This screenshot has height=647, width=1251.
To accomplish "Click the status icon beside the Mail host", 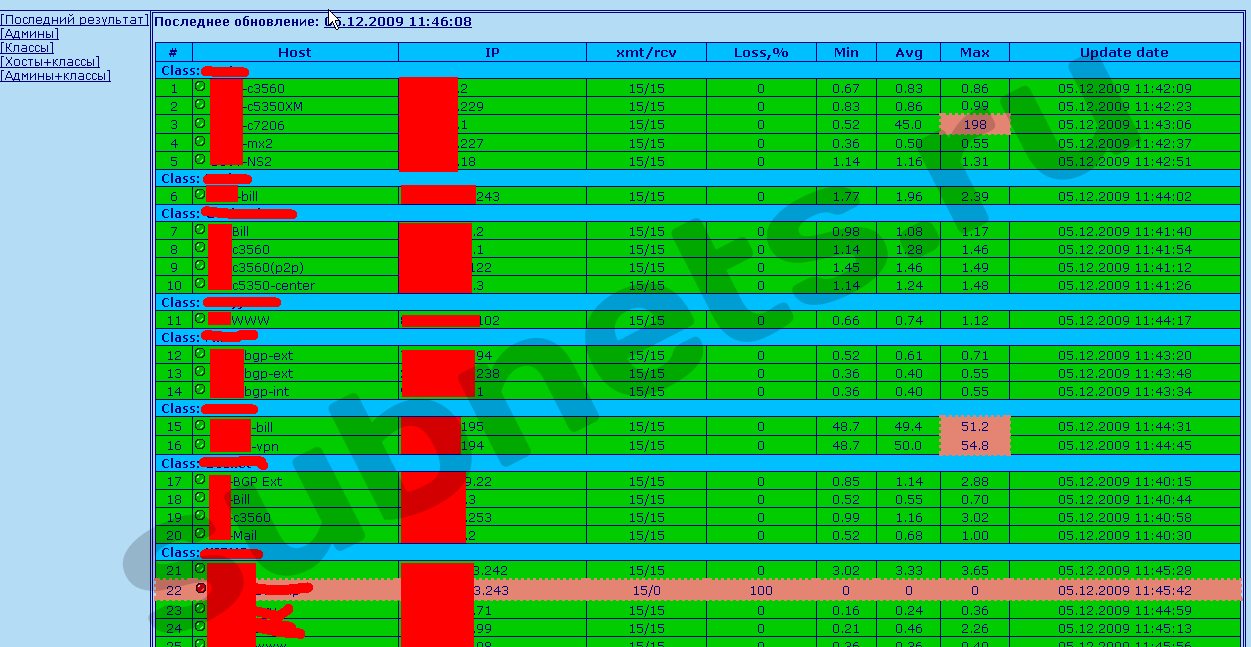I will tap(200, 534).
